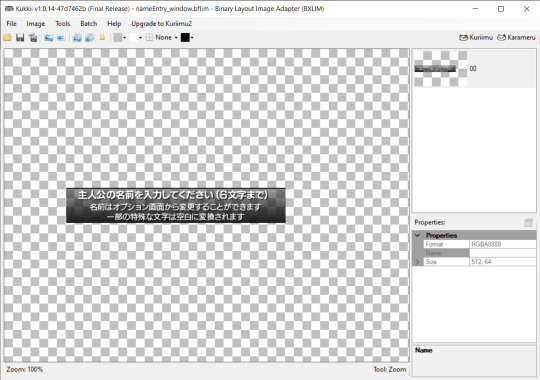540x380 pixels.
Task: Launch Kuriimu from the toolbar
Action: (x=476, y=38)
